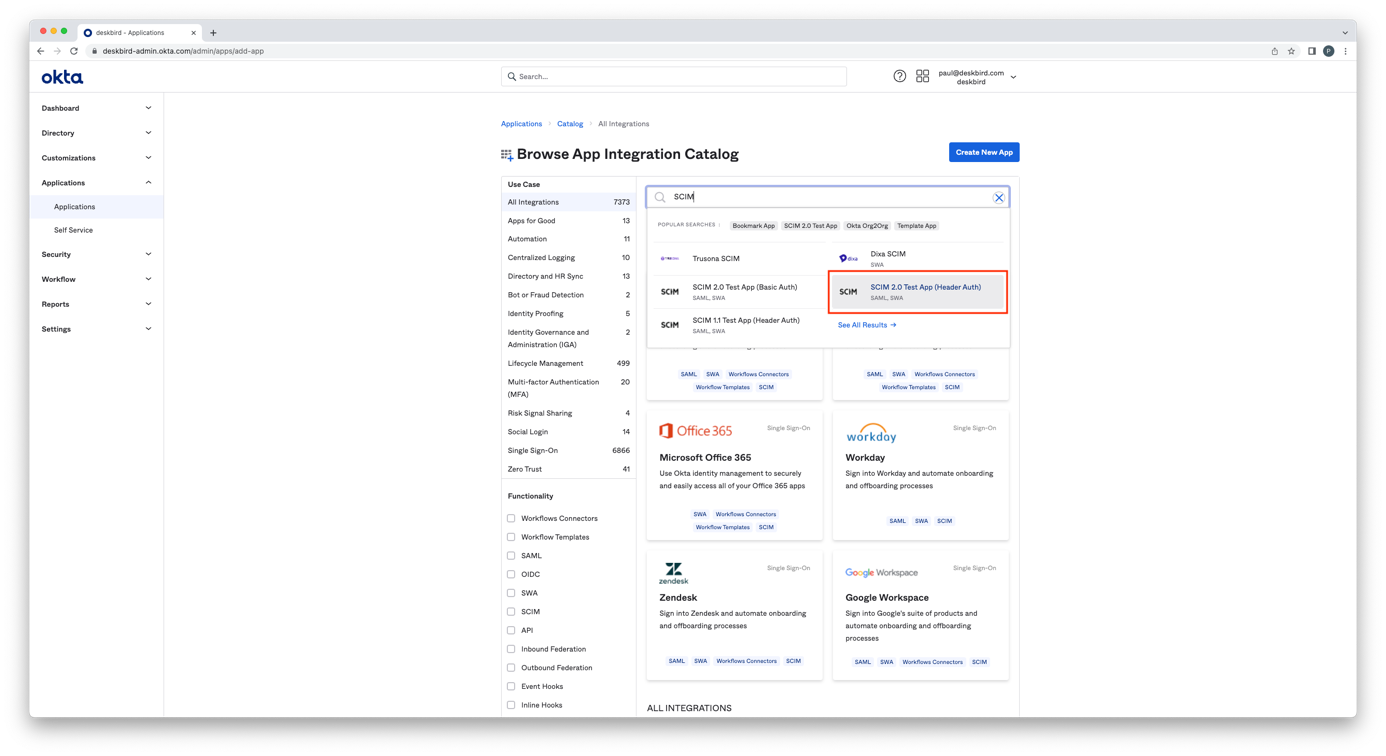This screenshot has width=1386, height=756.
Task: Select Lifecycle Management use case filter
Action: [545, 363]
